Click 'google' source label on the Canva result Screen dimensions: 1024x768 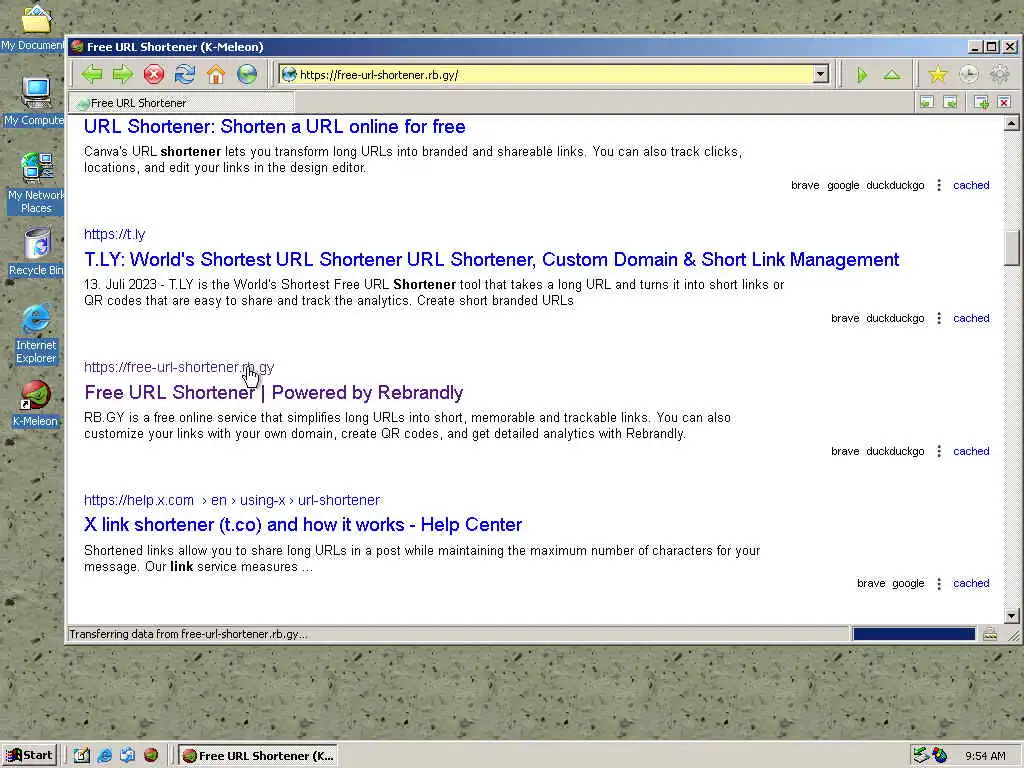pyautogui.click(x=843, y=185)
